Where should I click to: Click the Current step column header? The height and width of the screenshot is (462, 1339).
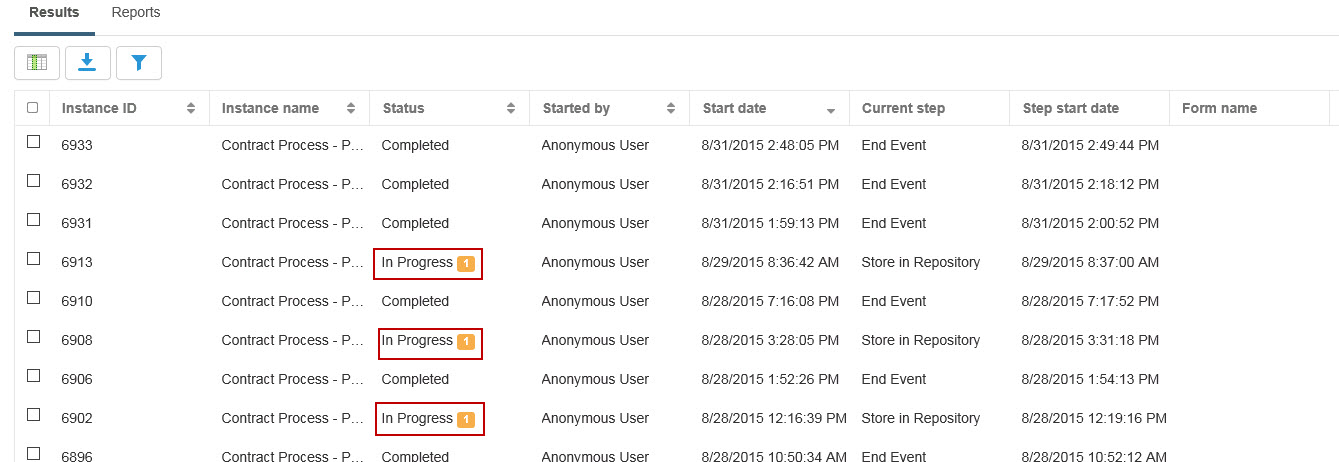903,108
